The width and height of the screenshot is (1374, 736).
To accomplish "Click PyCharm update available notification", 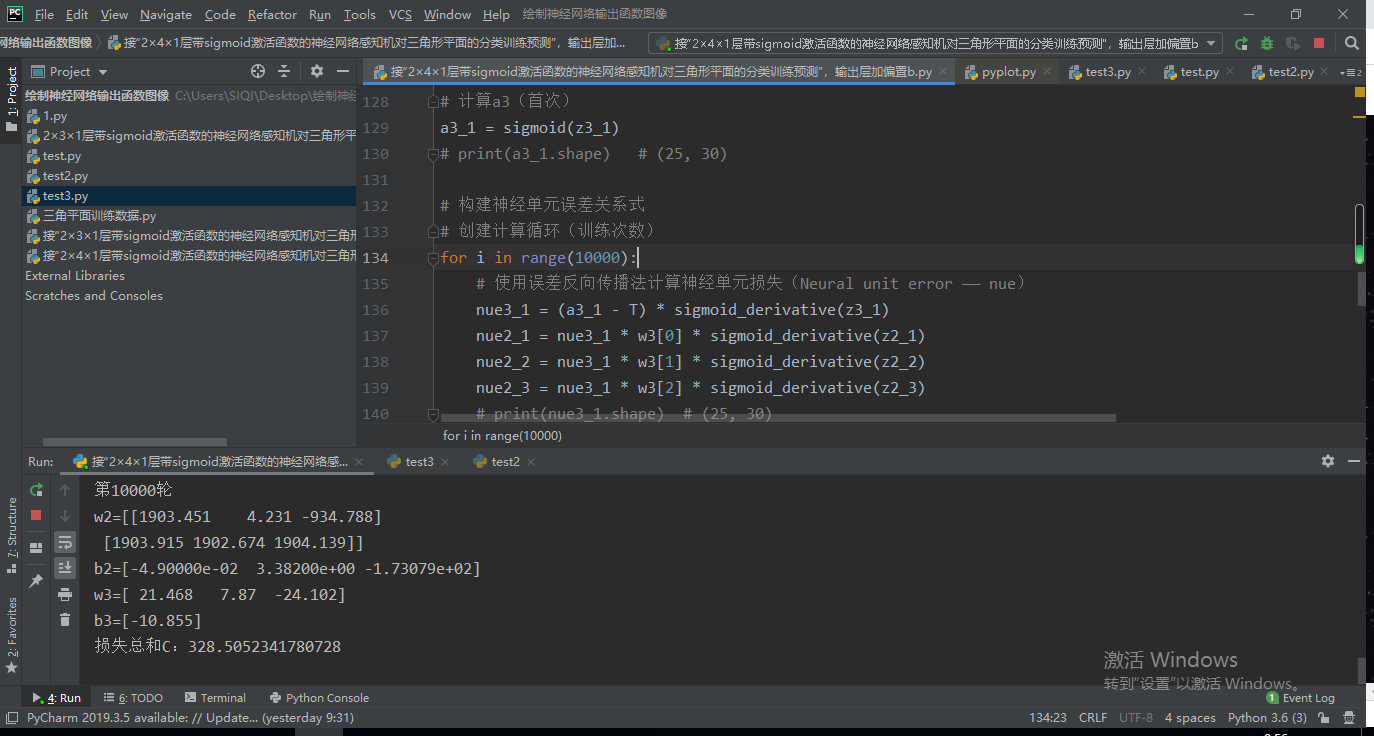I will tap(190, 718).
